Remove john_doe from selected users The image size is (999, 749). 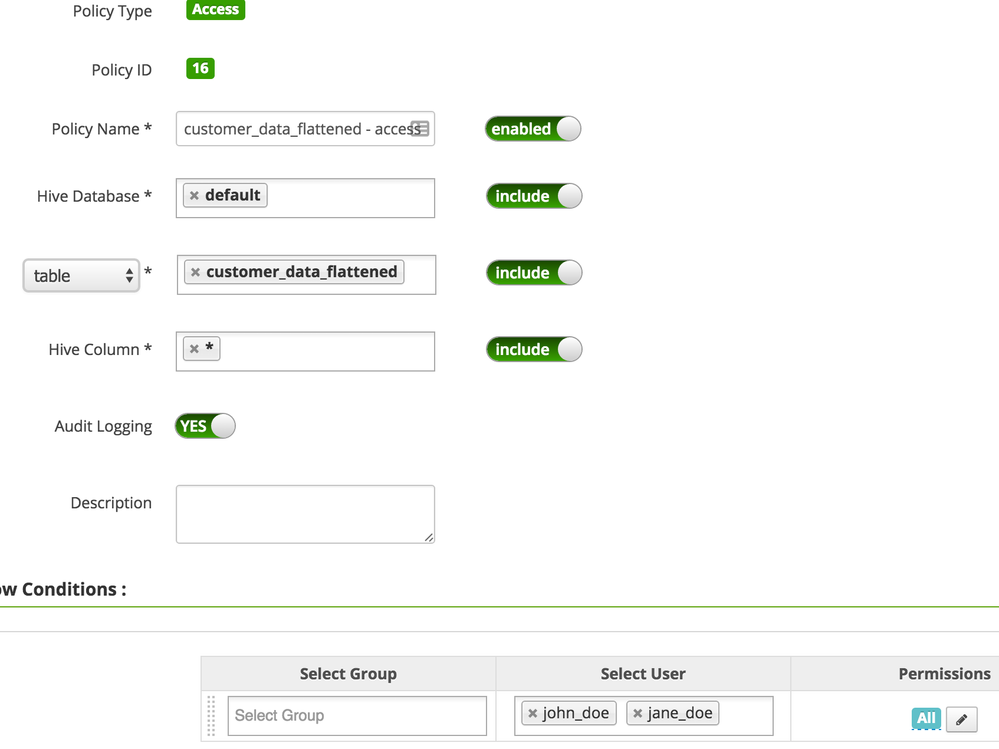pyautogui.click(x=533, y=714)
